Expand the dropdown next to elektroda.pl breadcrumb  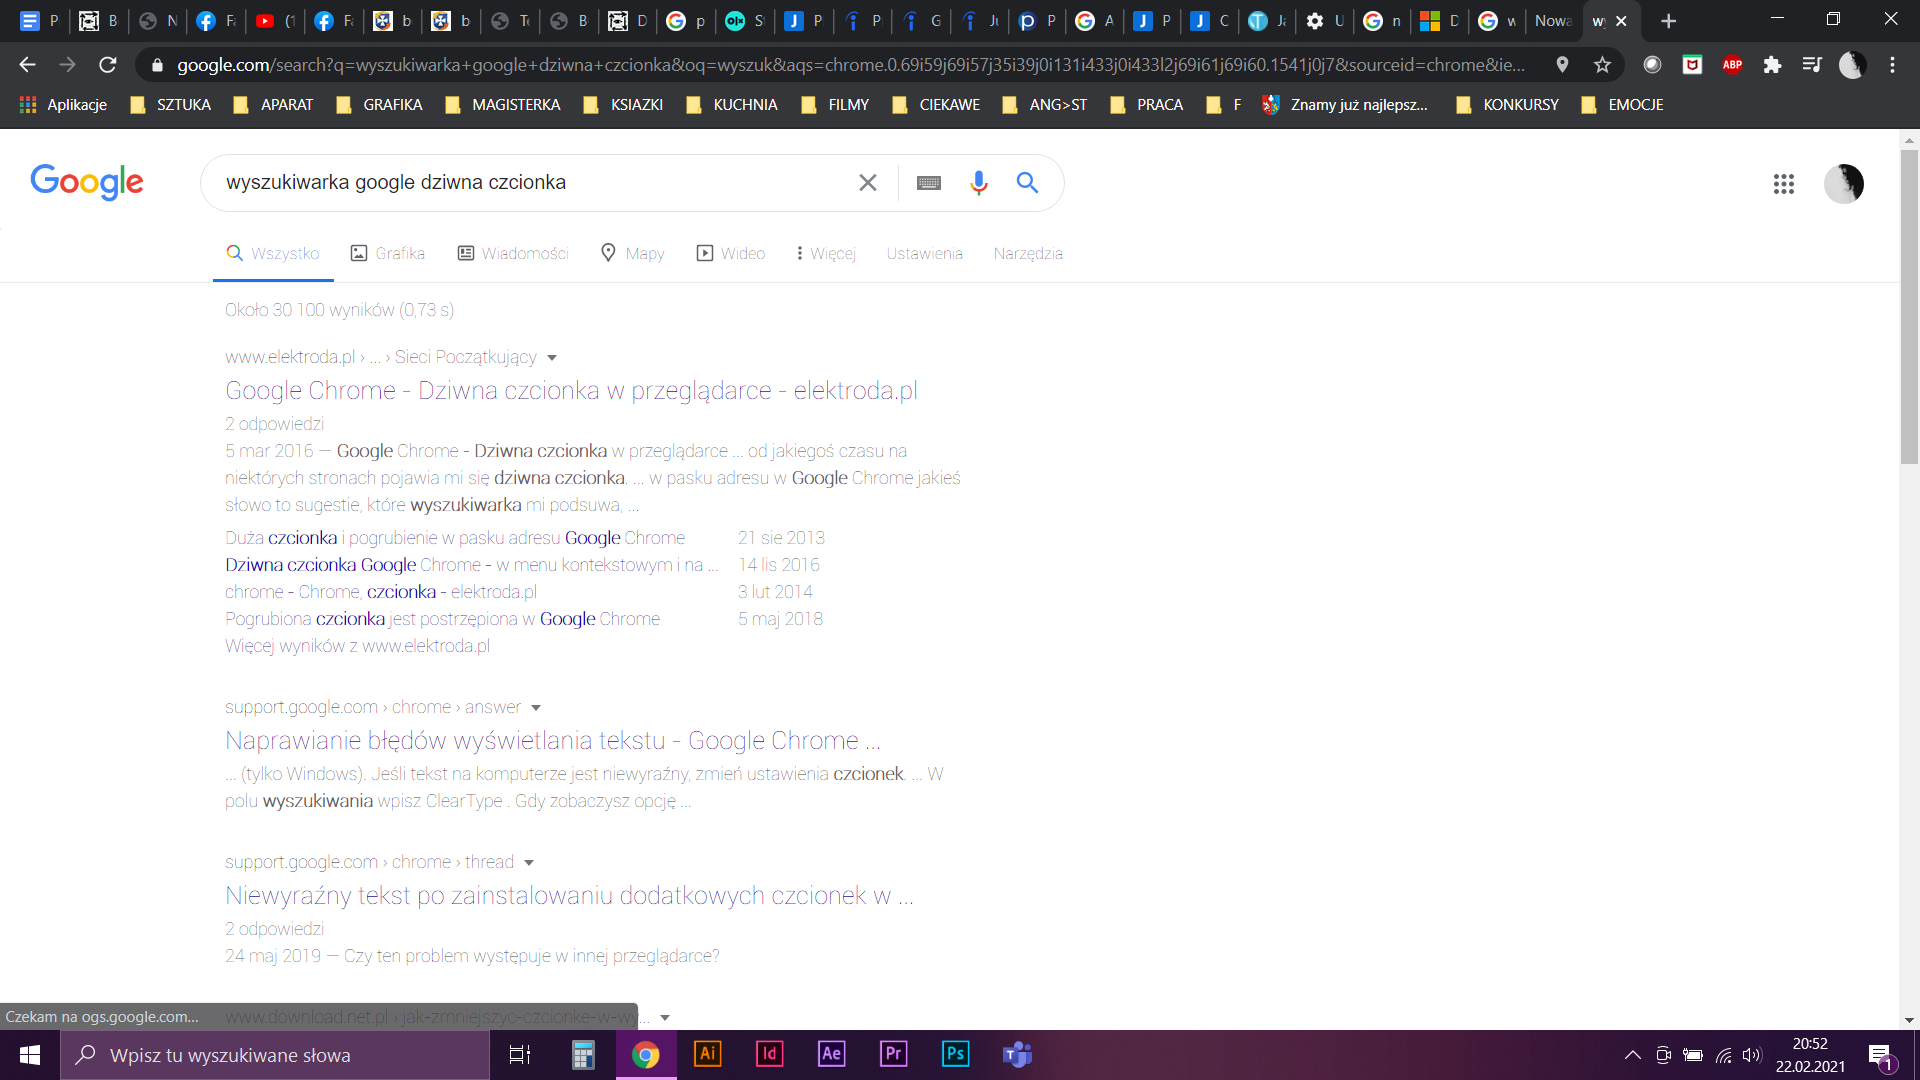[553, 357]
